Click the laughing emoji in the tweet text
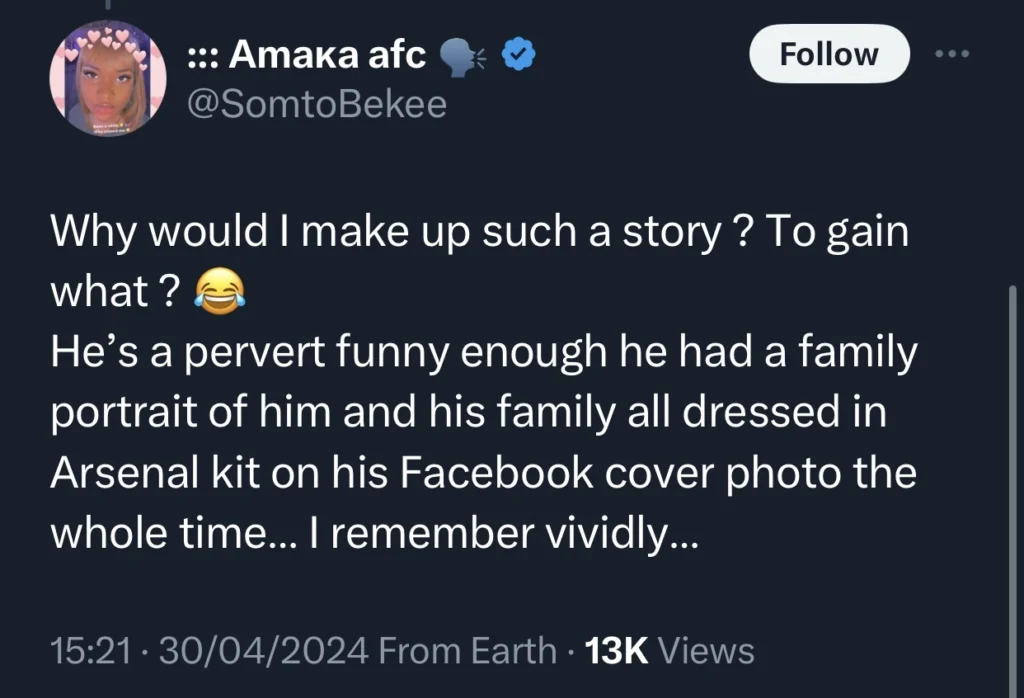This screenshot has height=698, width=1024. click(218, 292)
